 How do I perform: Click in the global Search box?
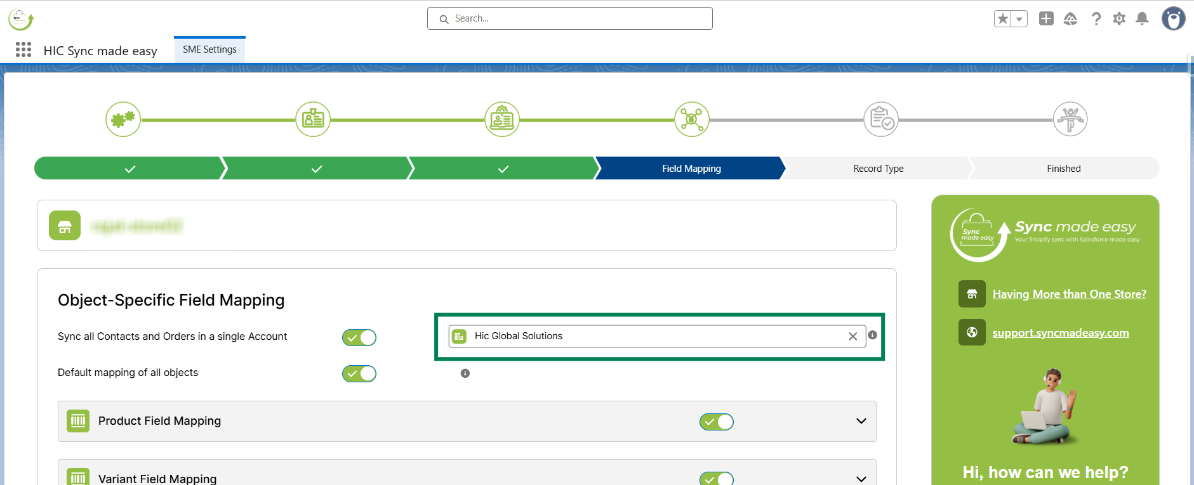click(x=570, y=18)
